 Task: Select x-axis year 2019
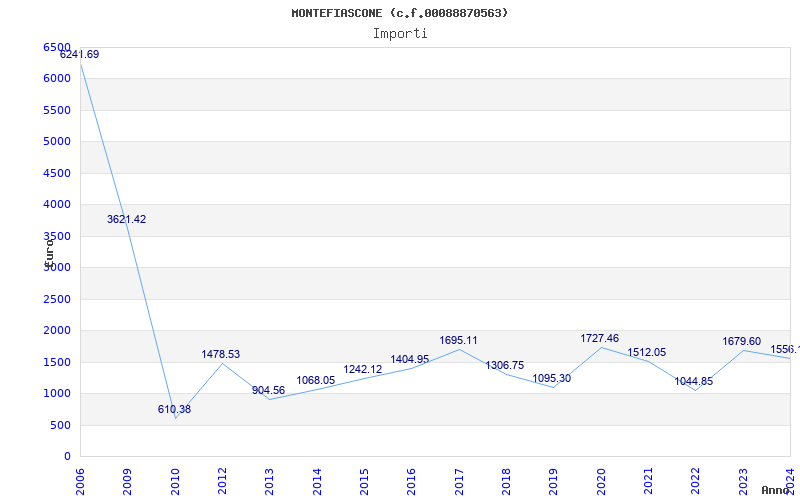554,482
